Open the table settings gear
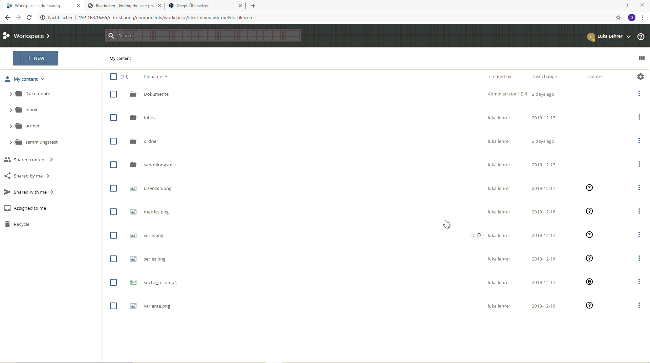650x363 pixels. click(640, 77)
